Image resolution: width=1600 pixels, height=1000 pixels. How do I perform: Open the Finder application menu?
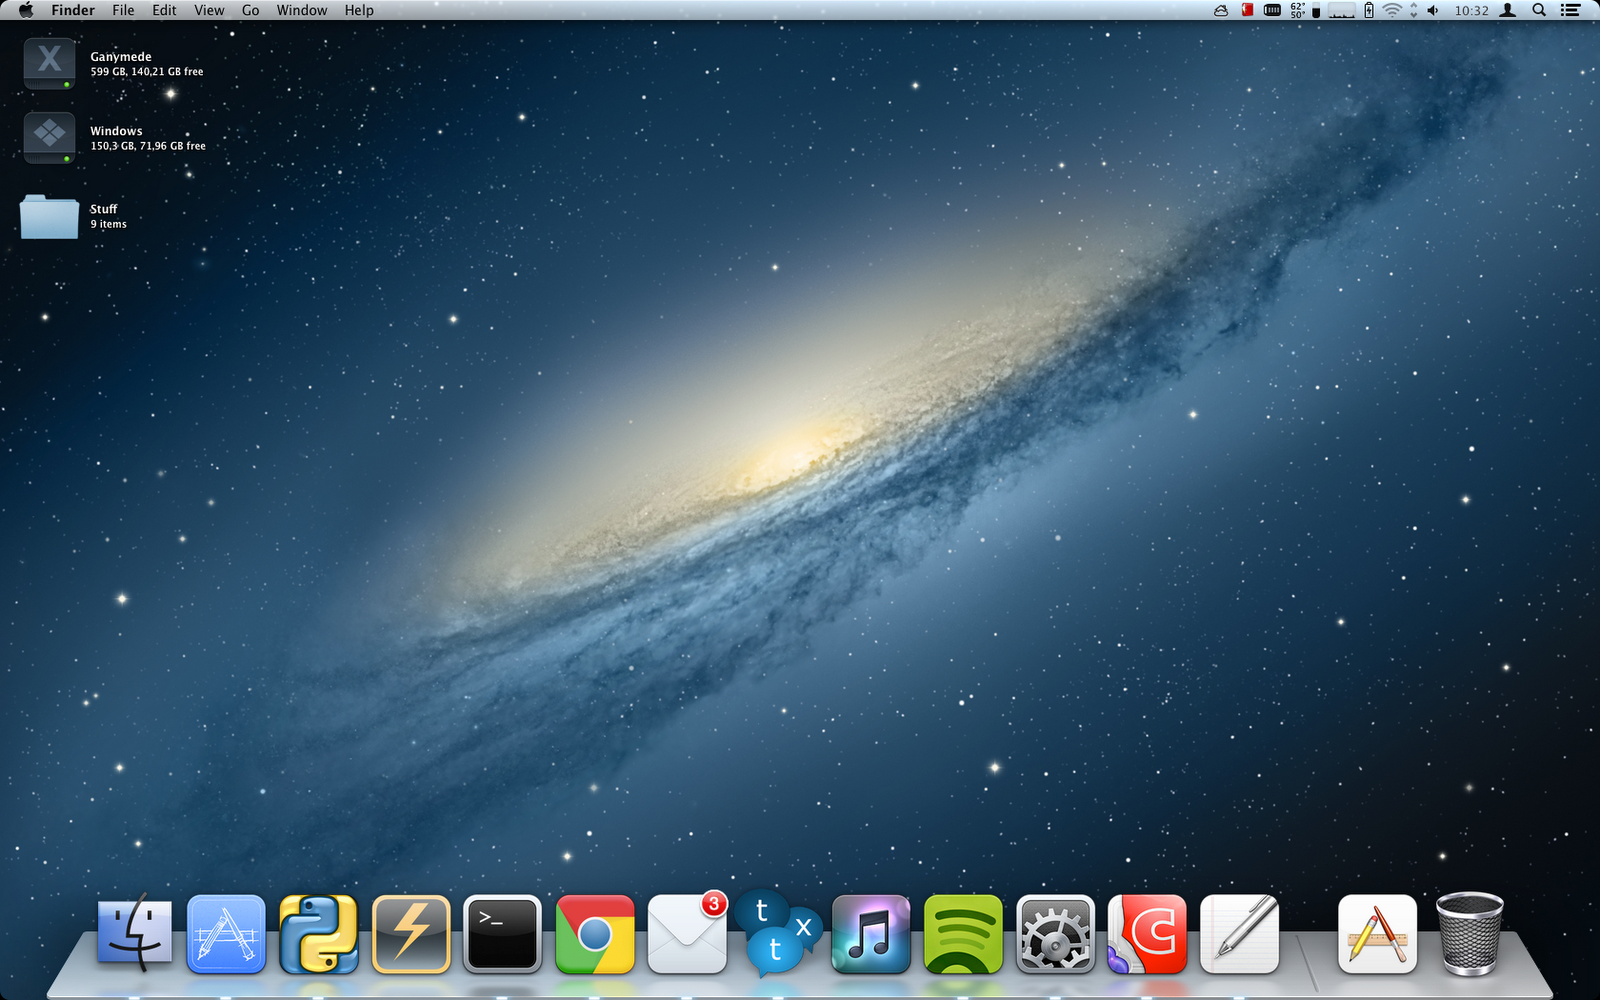[x=73, y=10]
